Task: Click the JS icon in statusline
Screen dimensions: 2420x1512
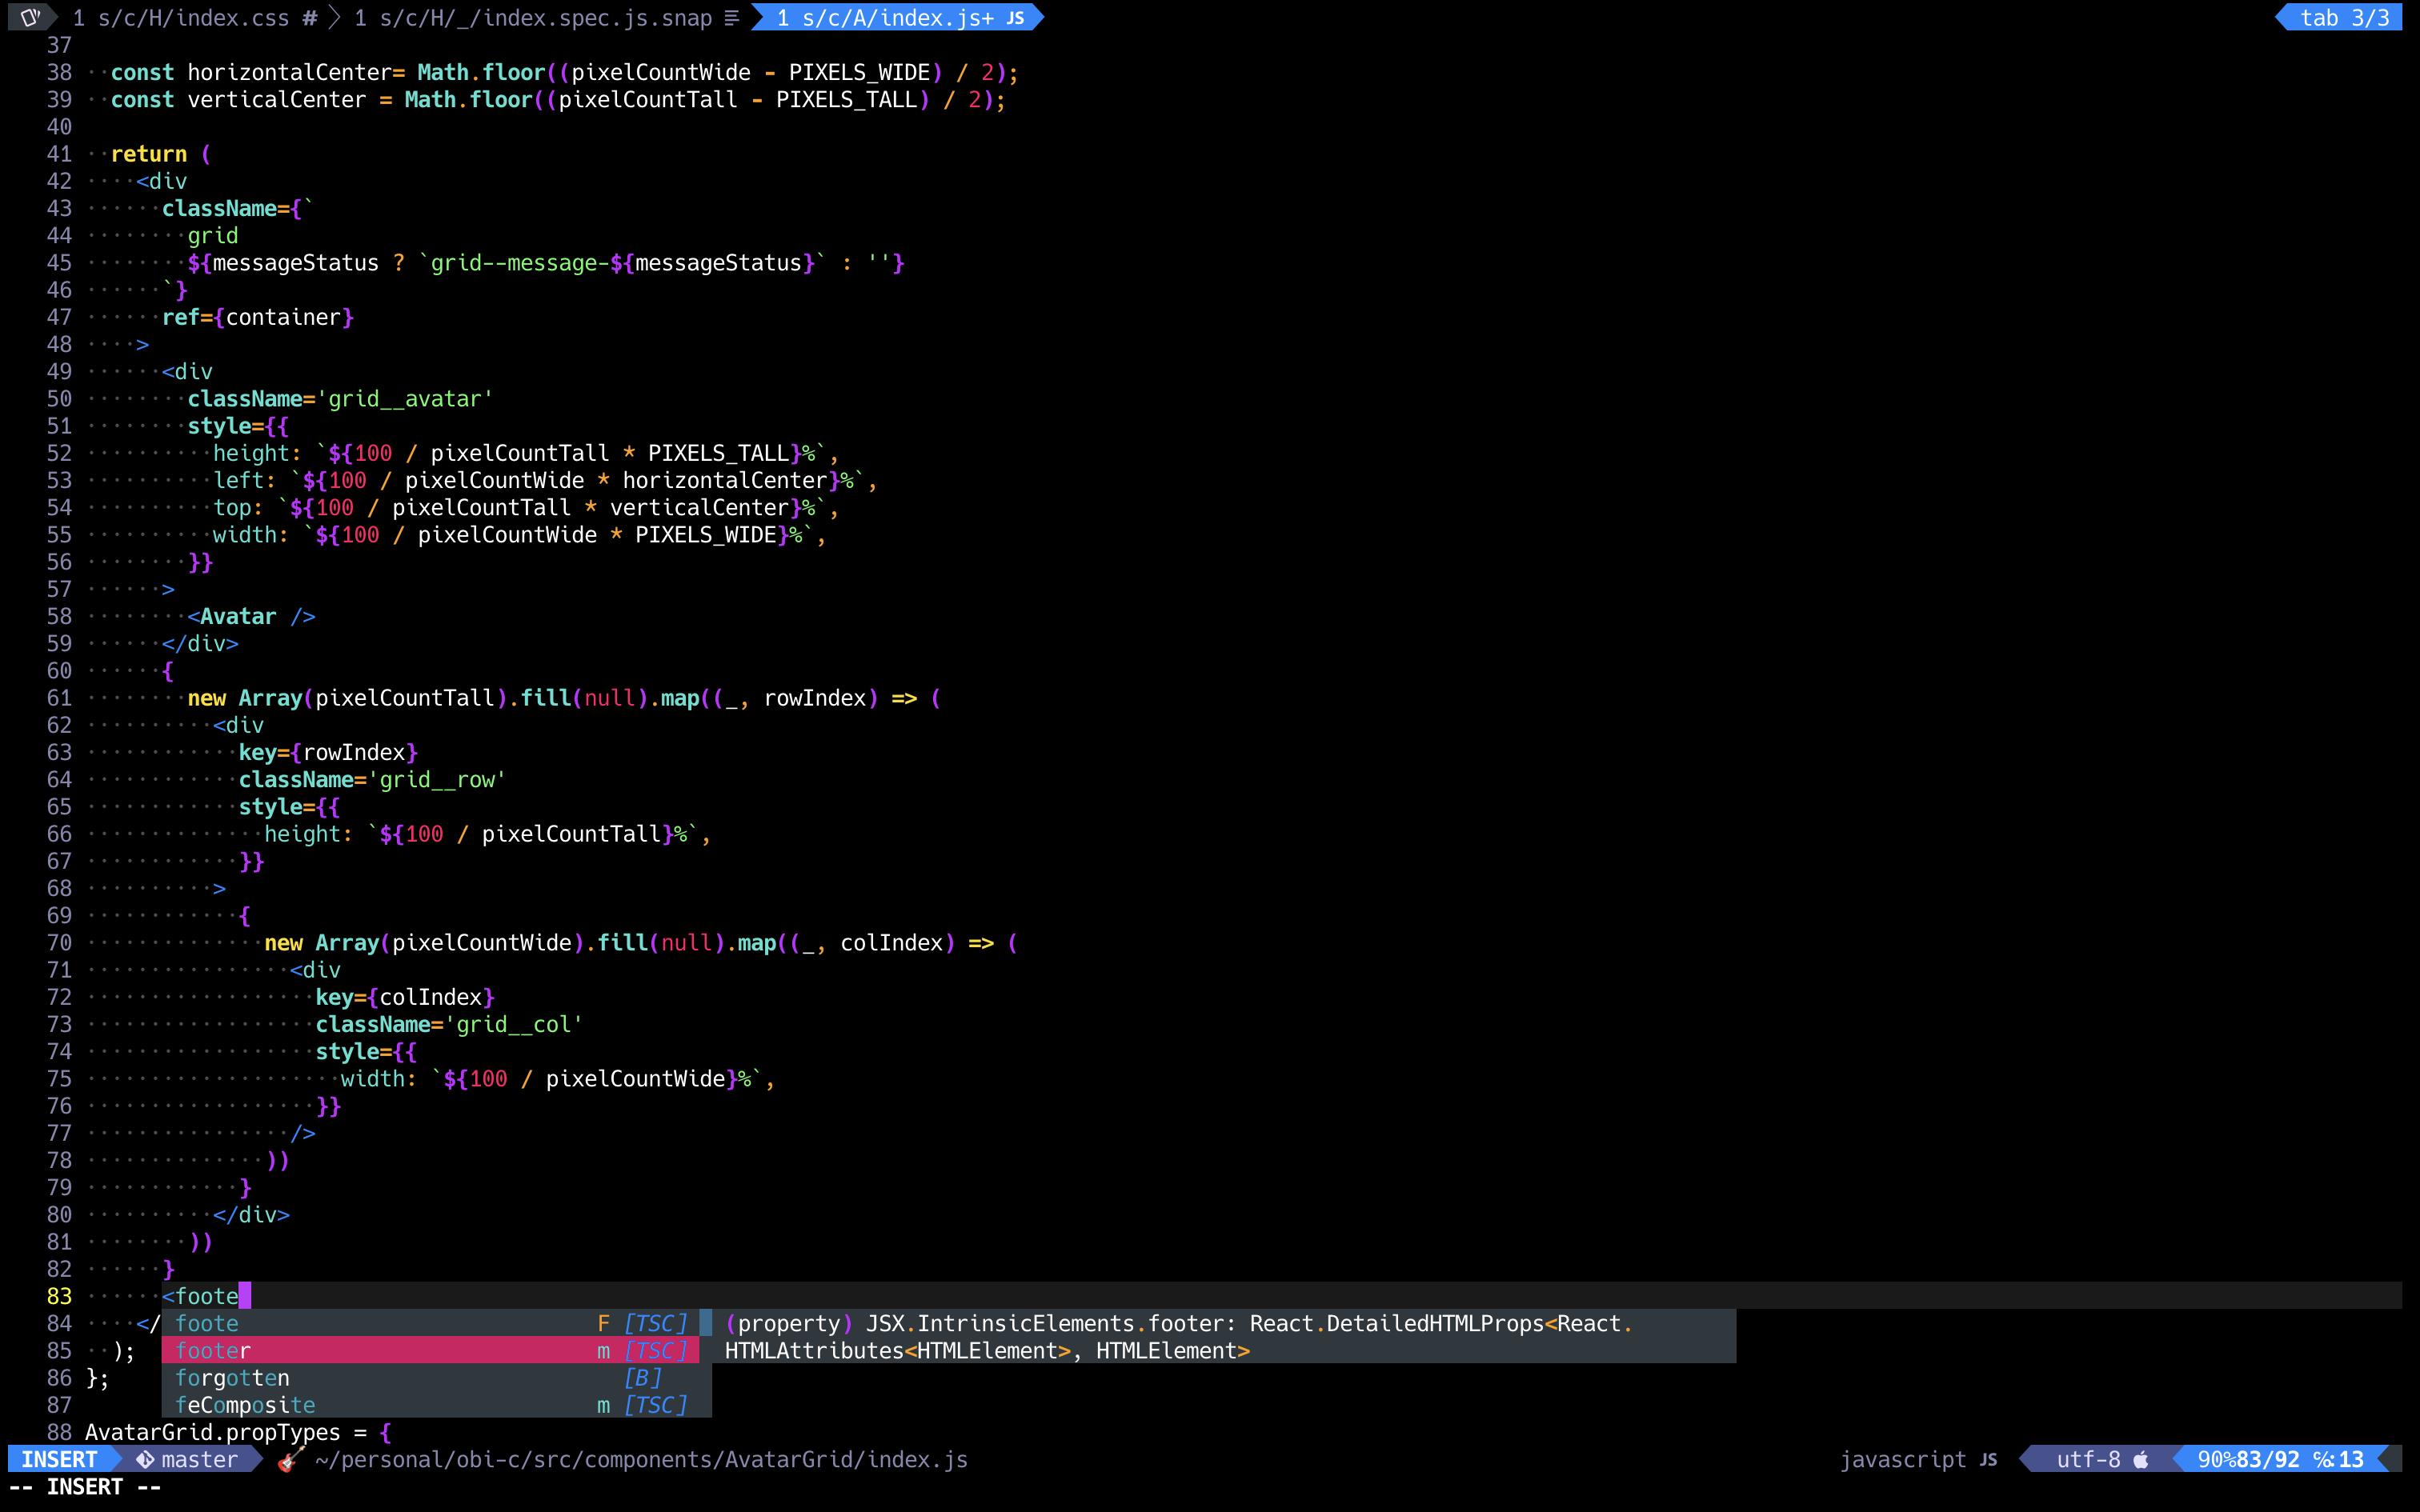Action: (1989, 1459)
